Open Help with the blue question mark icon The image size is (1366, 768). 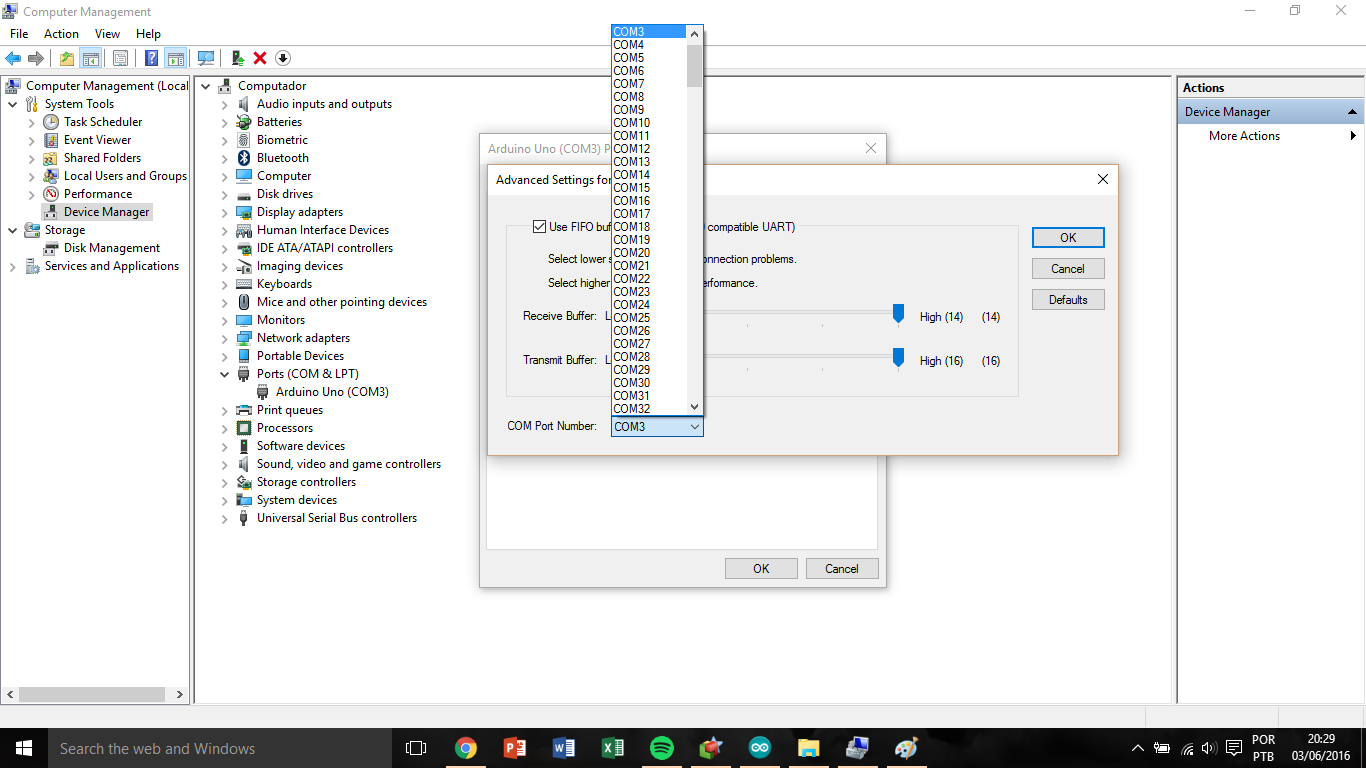[152, 58]
